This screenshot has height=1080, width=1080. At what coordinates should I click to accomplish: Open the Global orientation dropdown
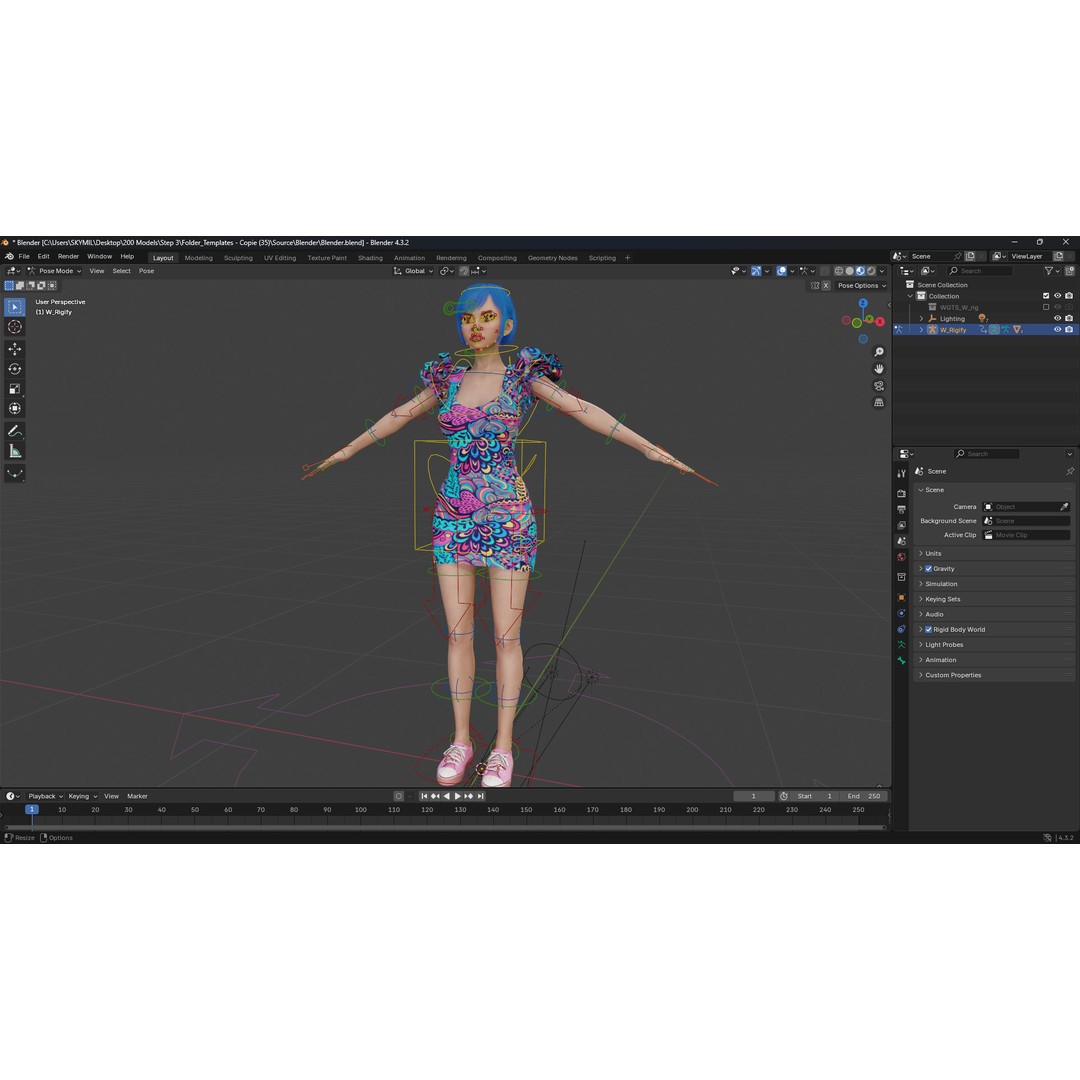413,271
